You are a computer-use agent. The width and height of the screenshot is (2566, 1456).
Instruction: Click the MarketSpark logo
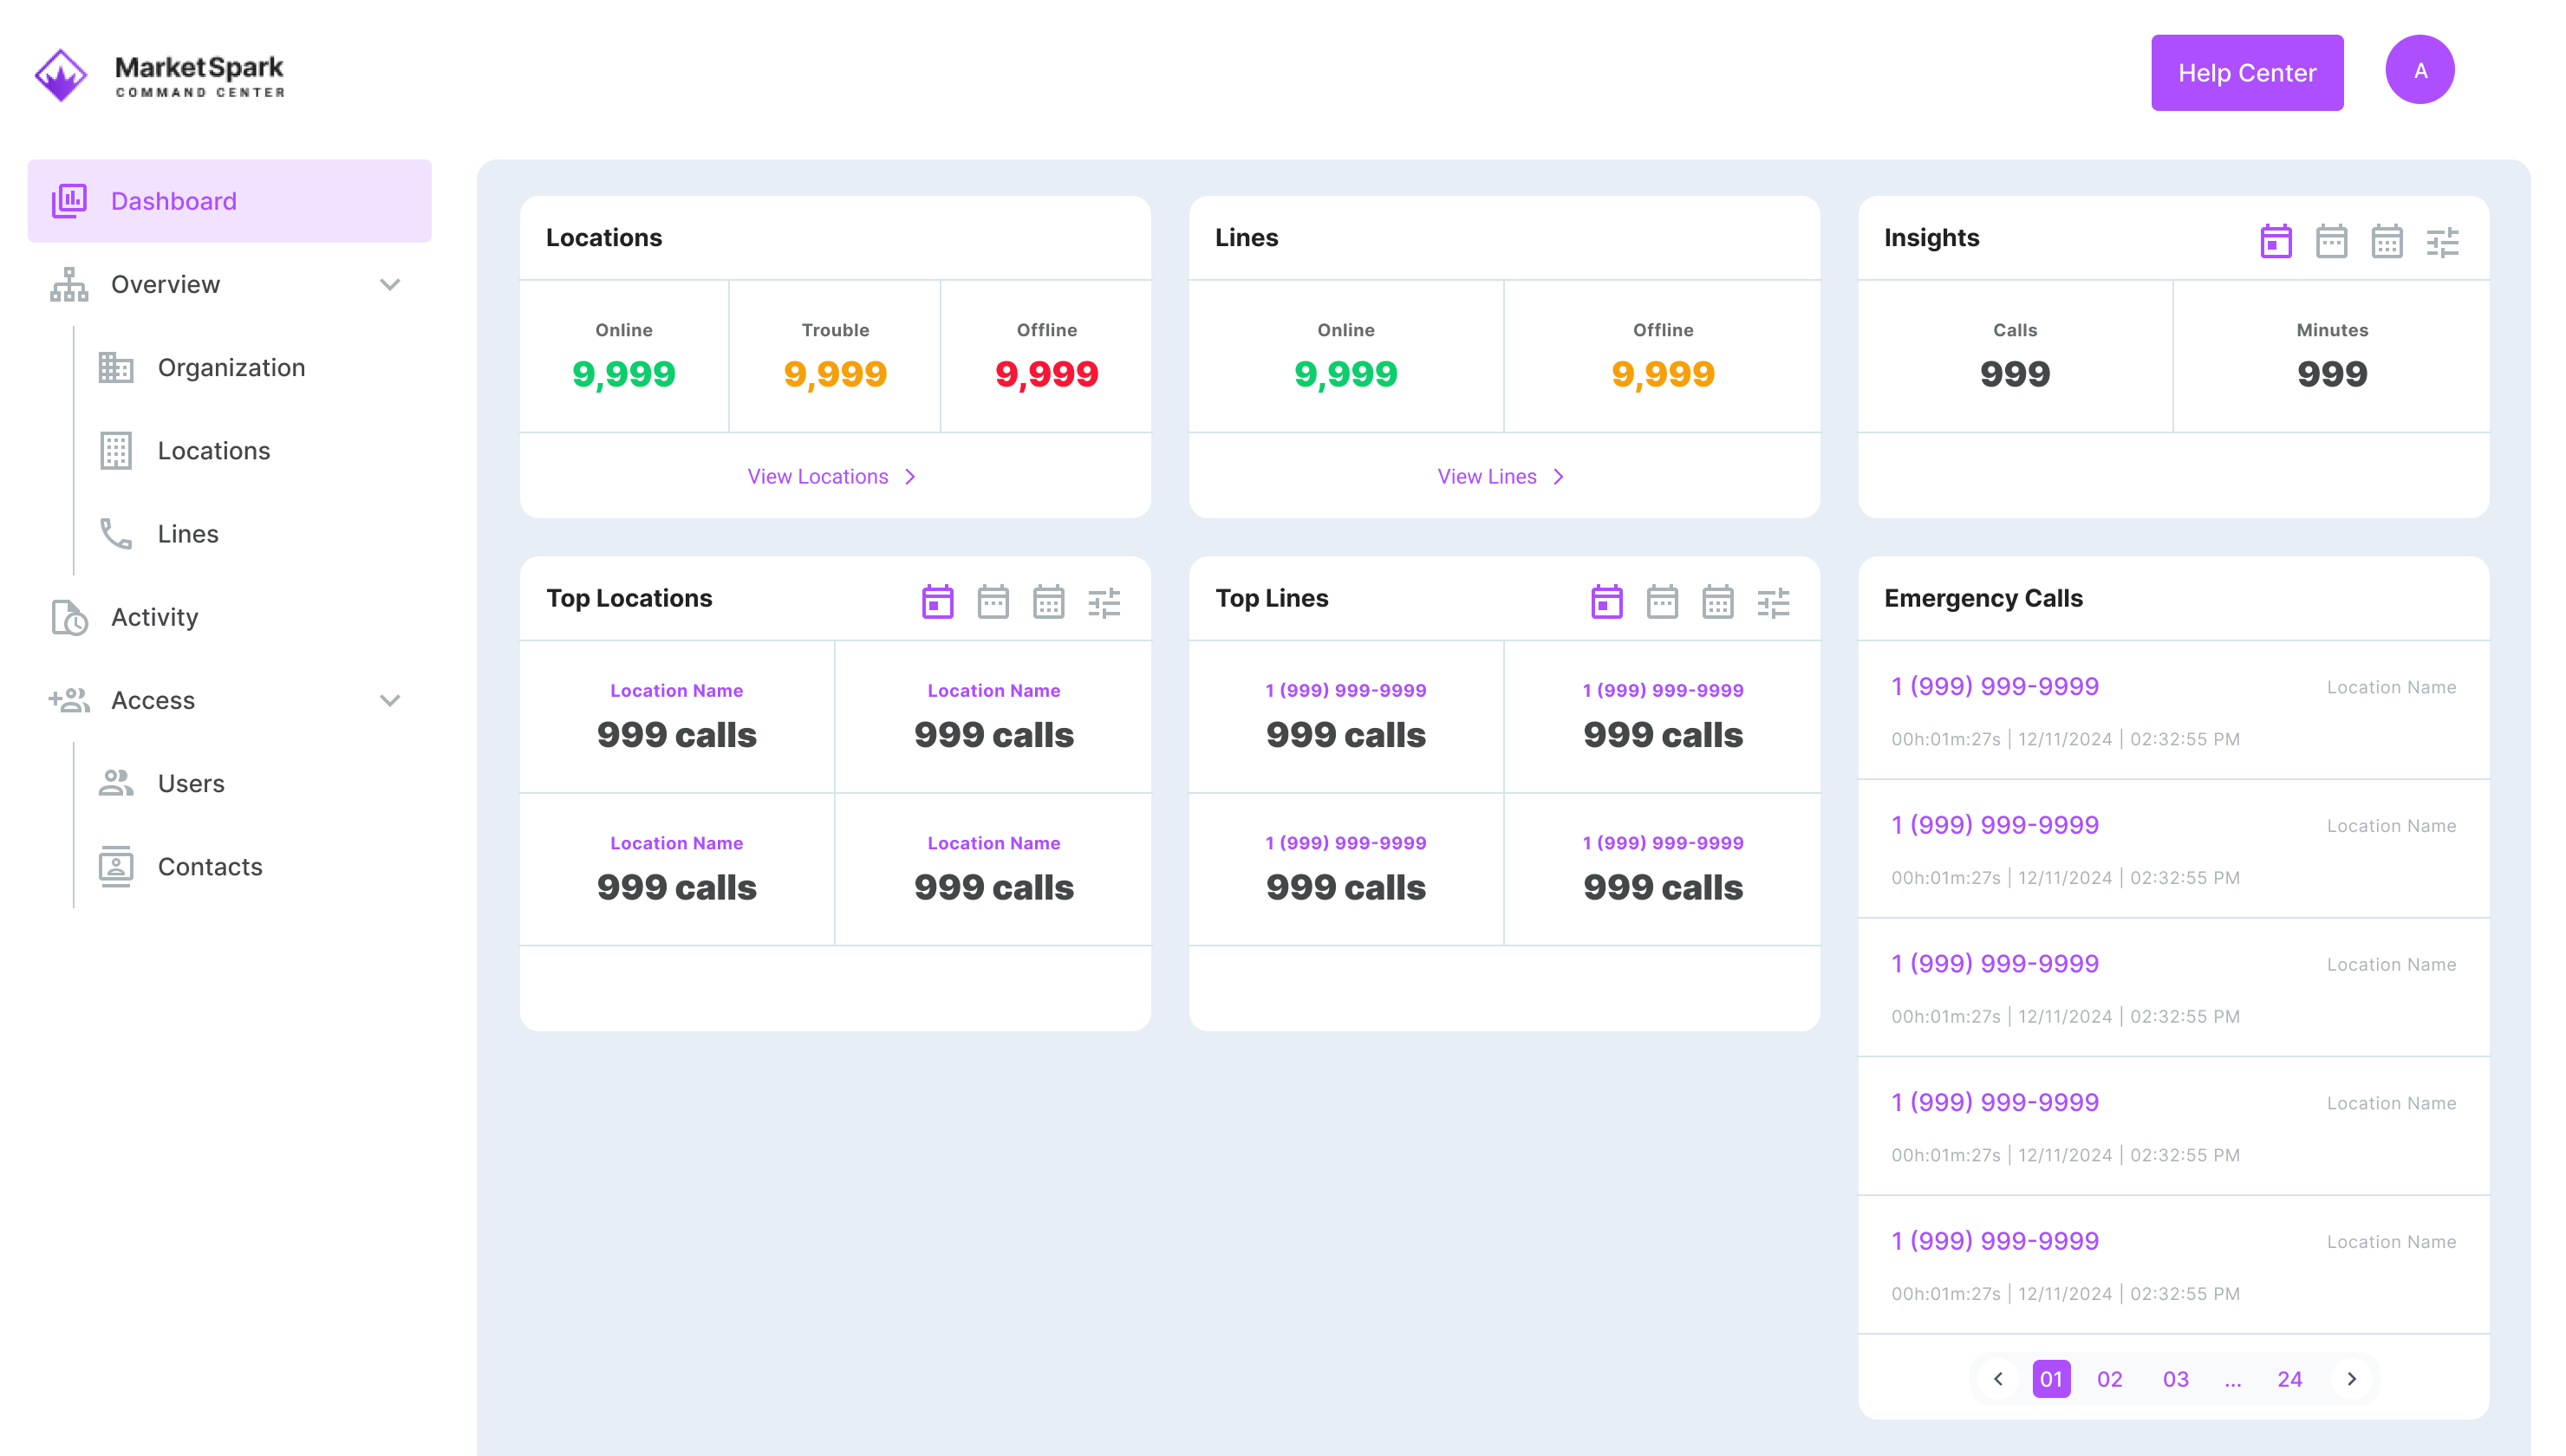click(62, 72)
